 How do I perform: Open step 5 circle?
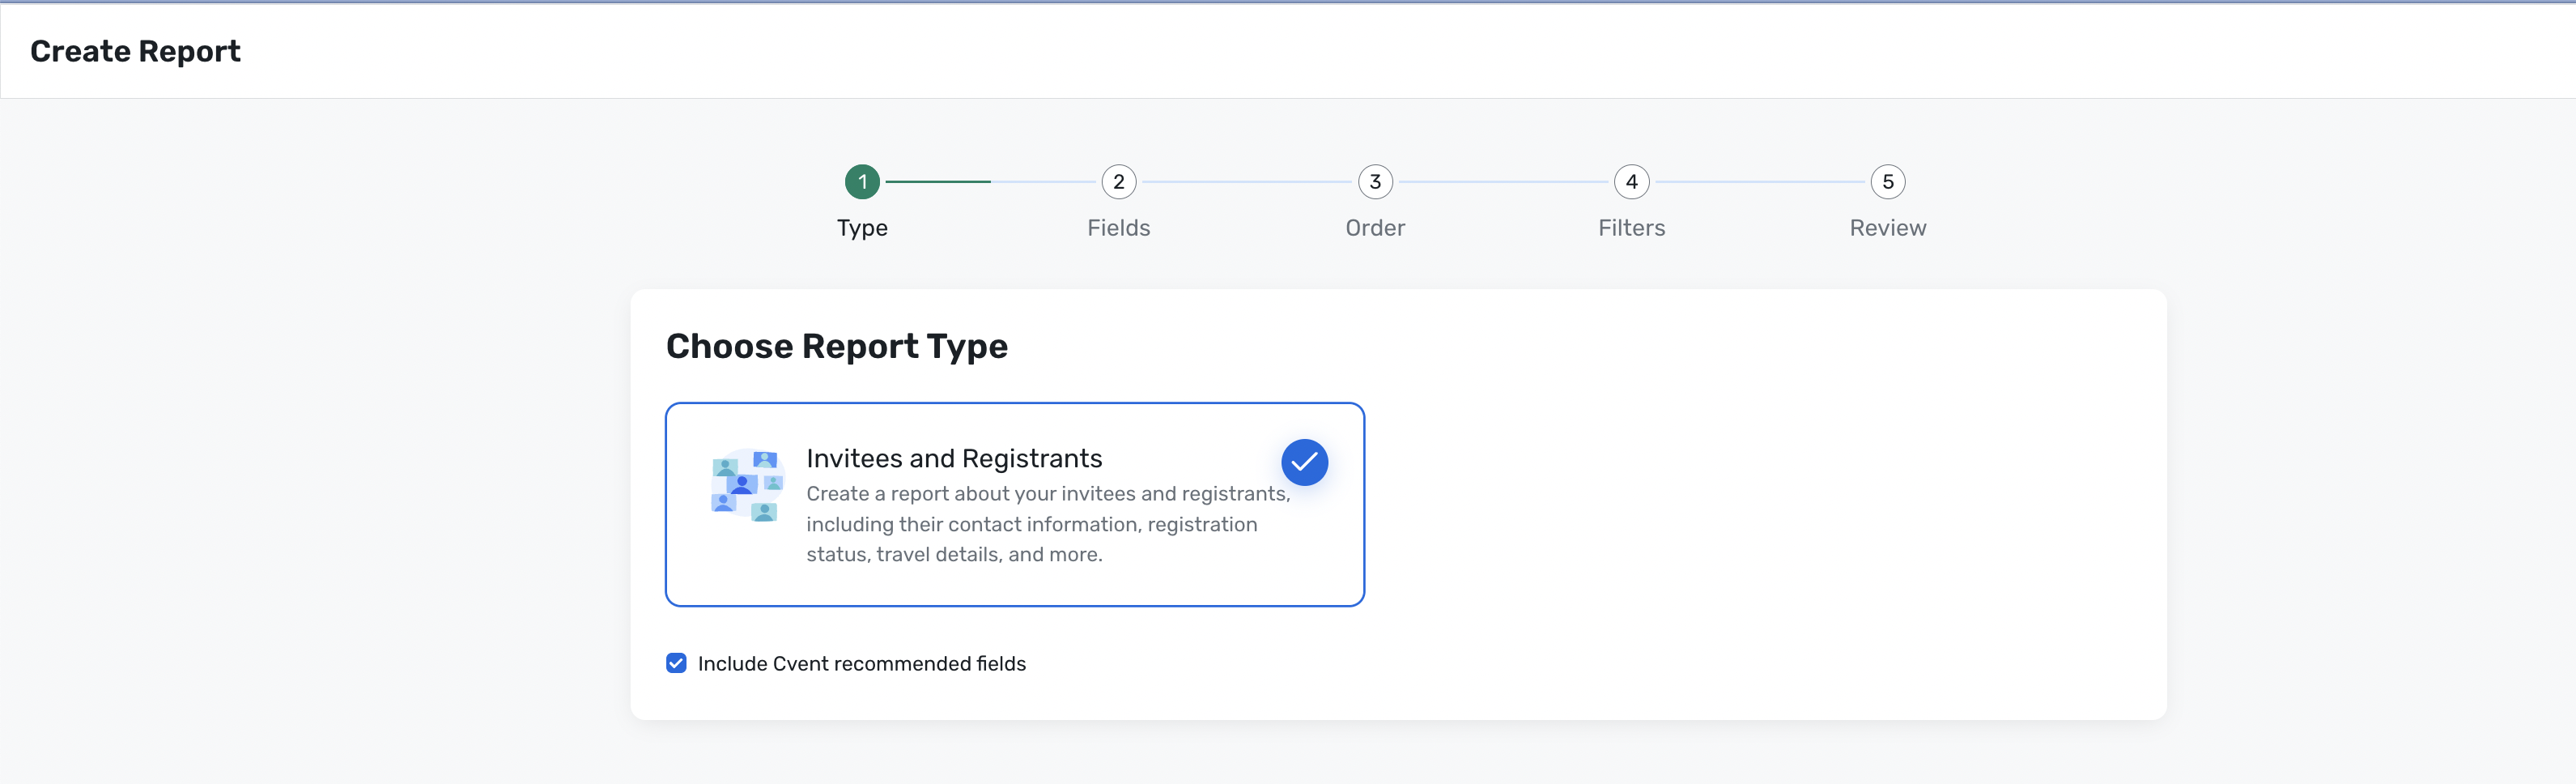click(1887, 182)
